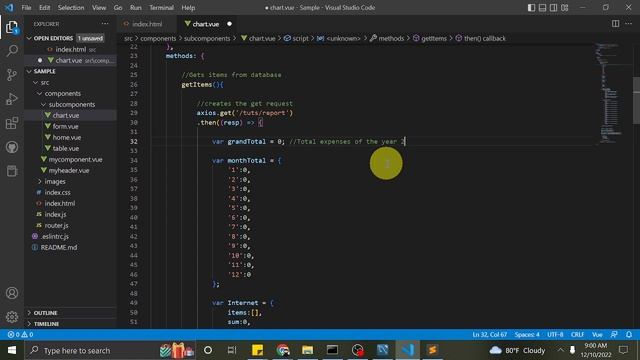Click the editor vertical scrollbar
Image resolution: width=640 pixels, height=360 pixels.
click(x=636, y=100)
